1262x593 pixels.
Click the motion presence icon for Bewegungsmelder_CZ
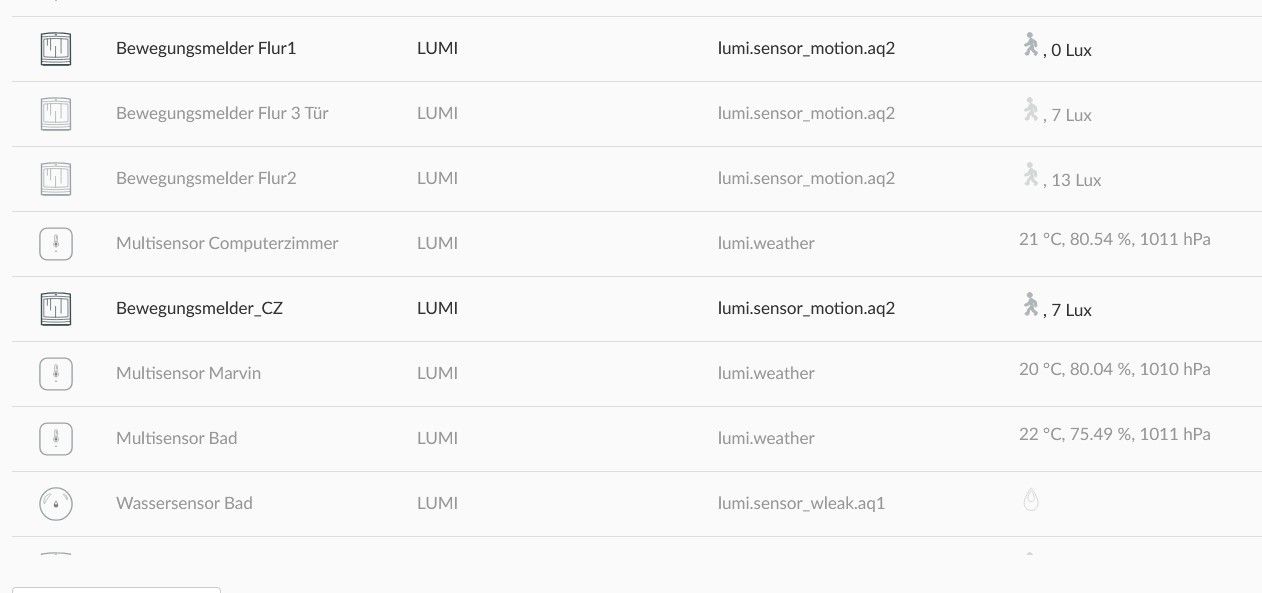[x=1031, y=305]
